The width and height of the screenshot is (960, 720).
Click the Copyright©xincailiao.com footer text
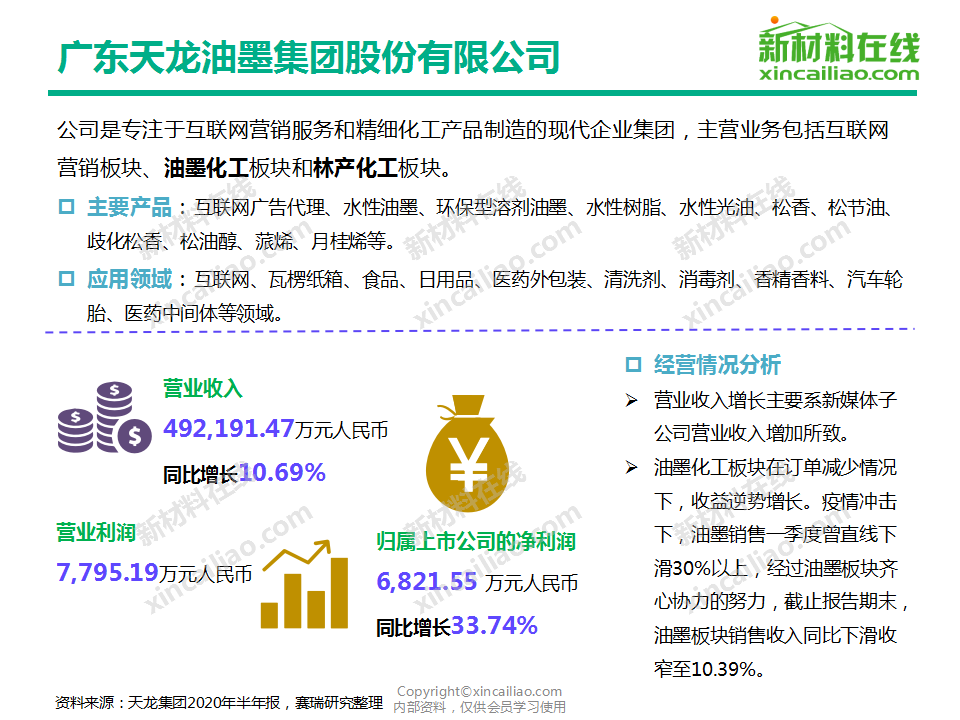tap(479, 691)
